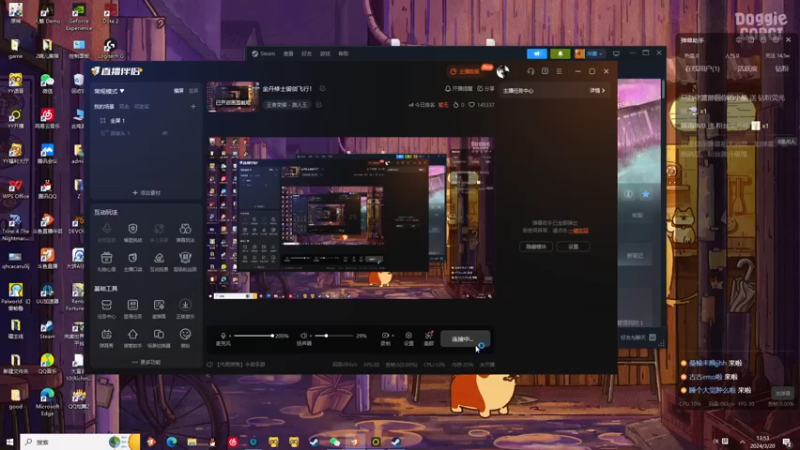Open the 帮助 menu in Steam window

[x=343, y=54]
